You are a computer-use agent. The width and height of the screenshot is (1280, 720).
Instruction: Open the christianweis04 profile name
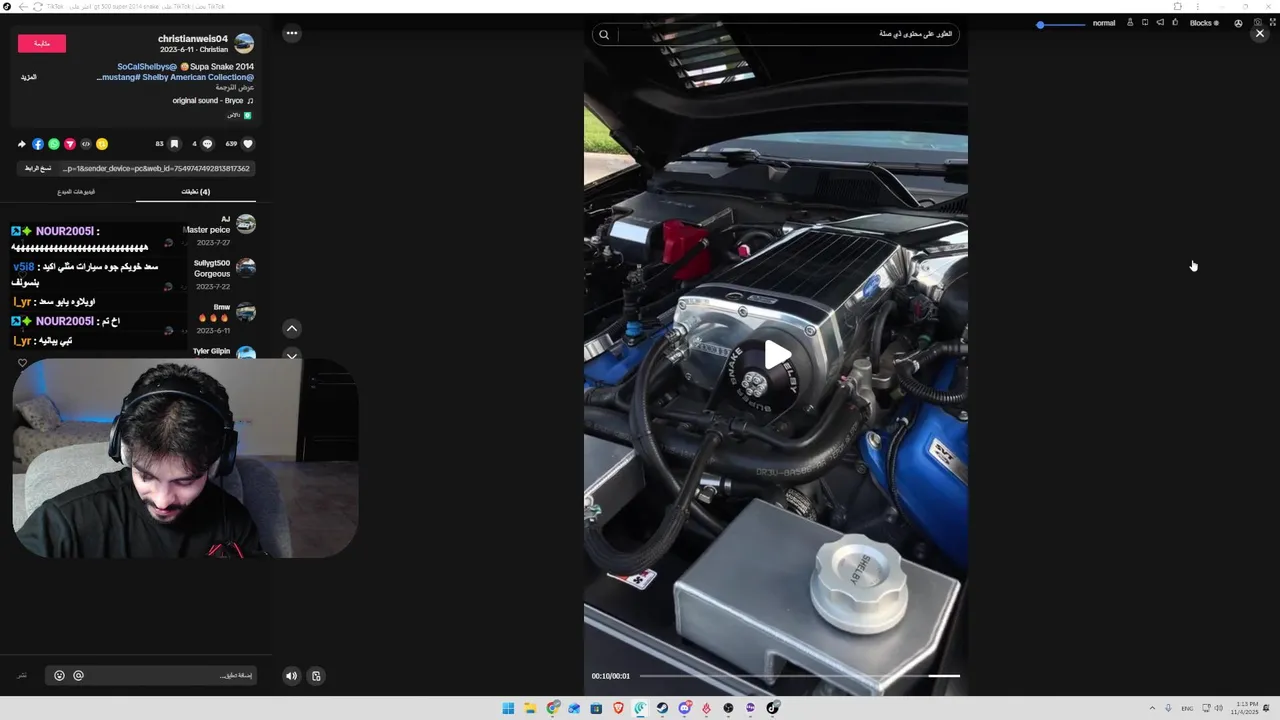point(193,39)
